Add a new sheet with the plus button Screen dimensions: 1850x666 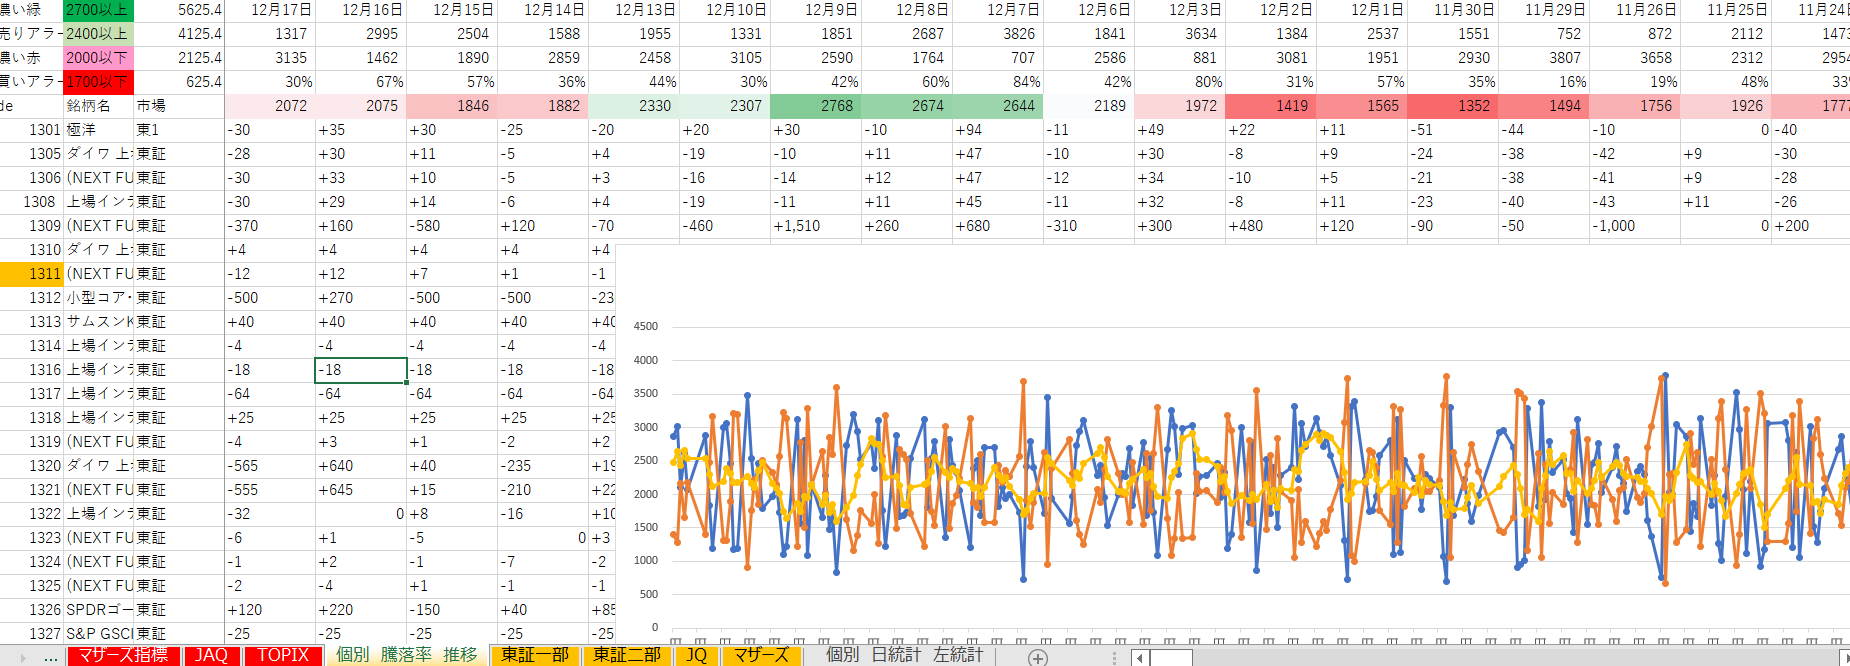tap(1038, 657)
